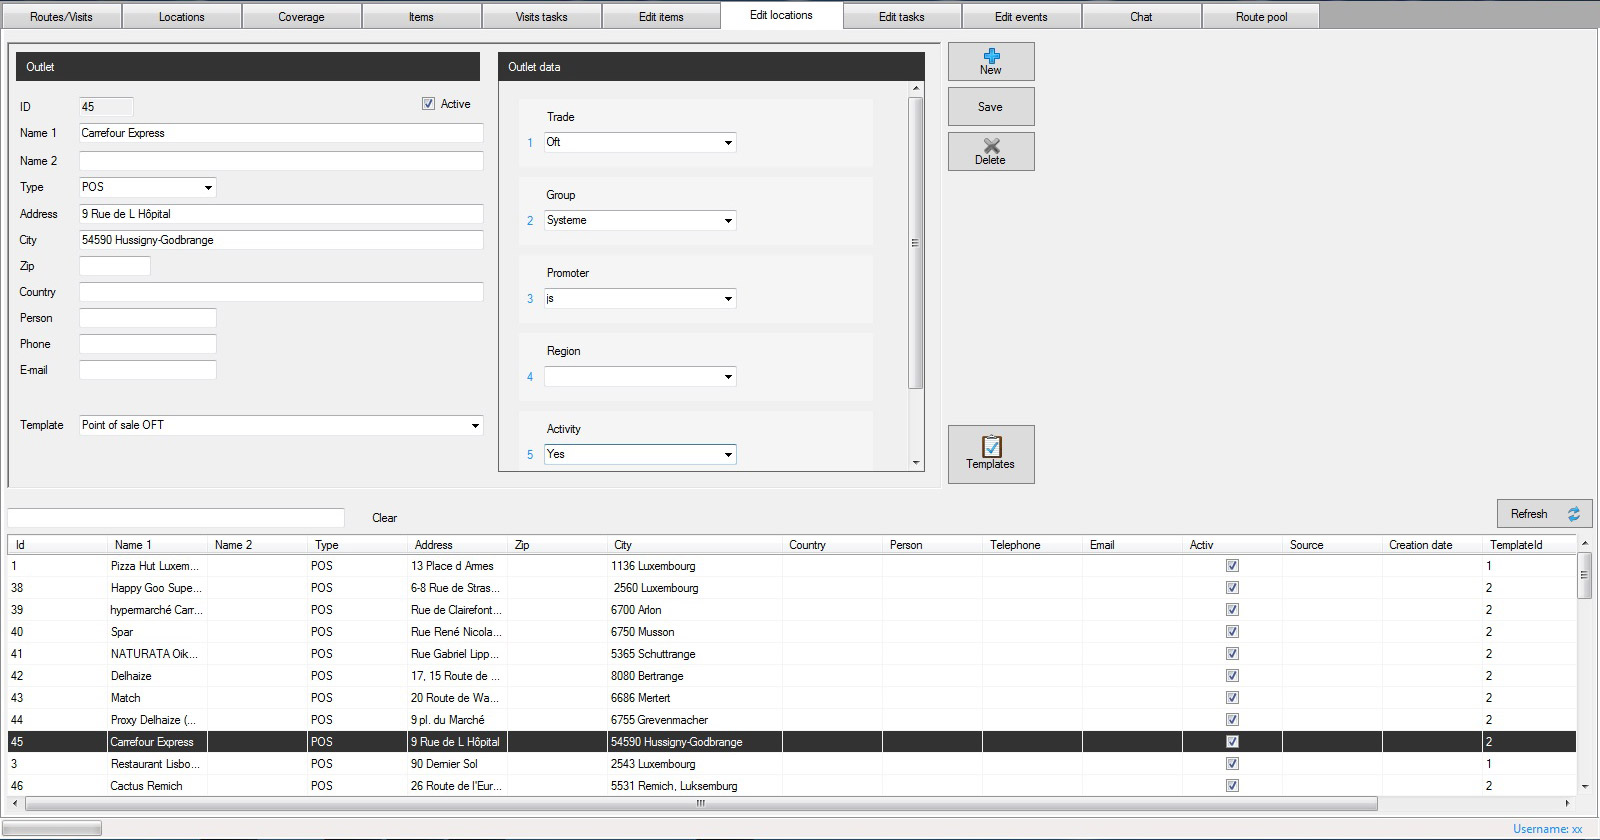Image resolution: width=1600 pixels, height=840 pixels.
Task: Click the Name 2 input field
Action: pos(280,161)
